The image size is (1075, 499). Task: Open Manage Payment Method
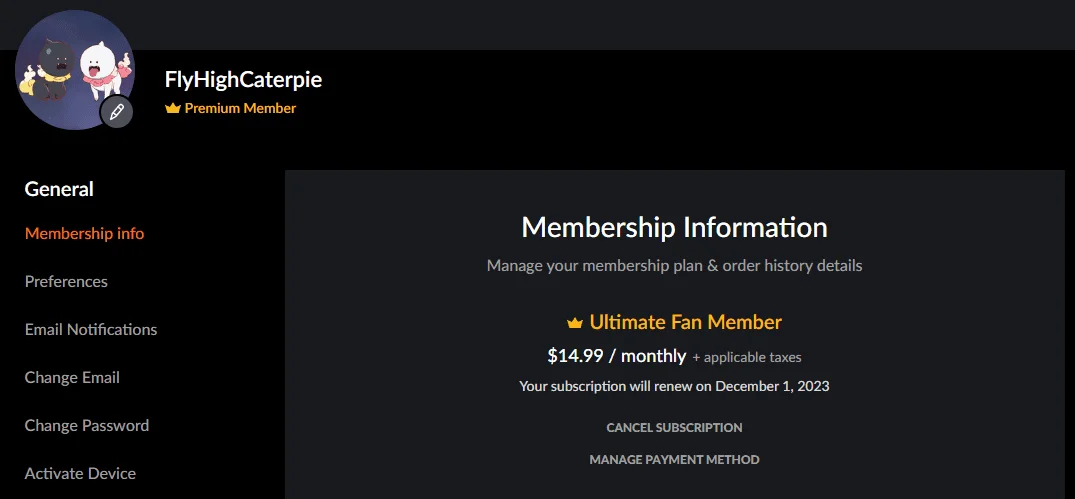pos(674,460)
